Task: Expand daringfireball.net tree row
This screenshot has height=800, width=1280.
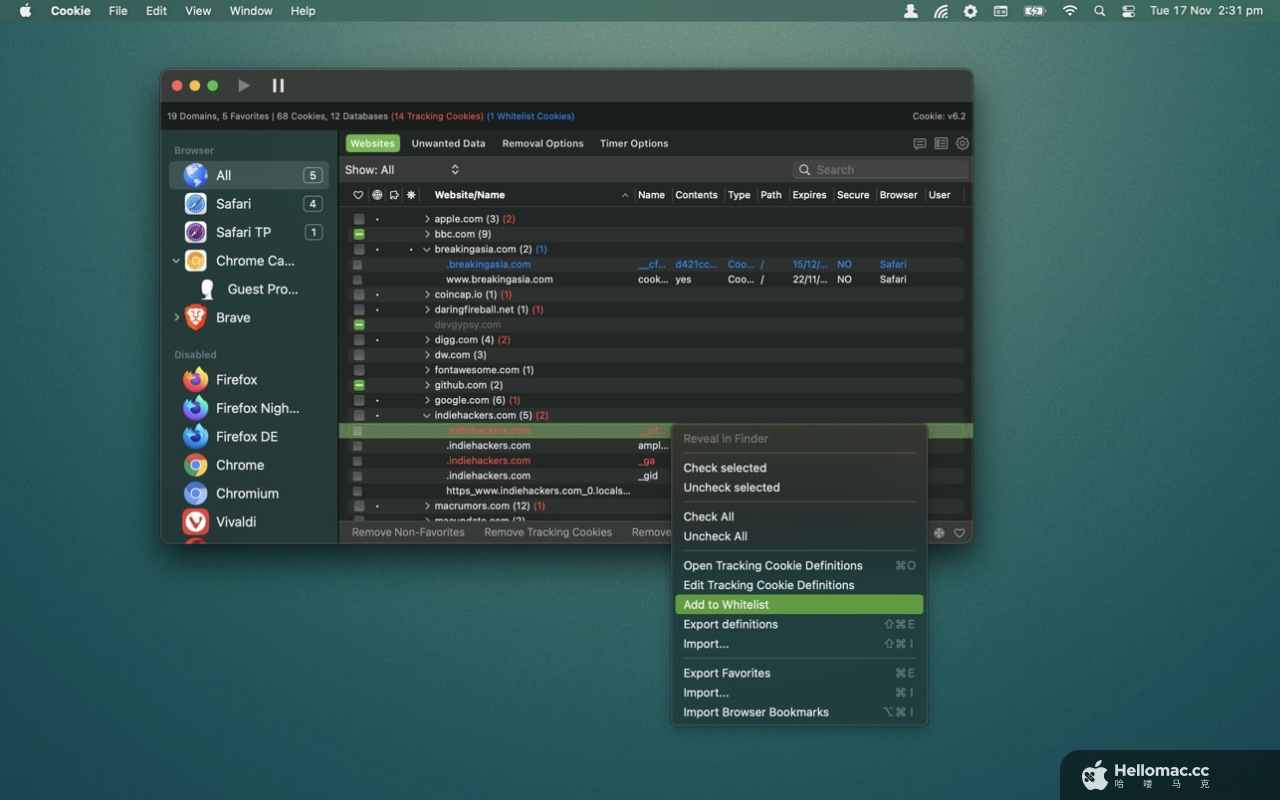Action: coord(427,310)
